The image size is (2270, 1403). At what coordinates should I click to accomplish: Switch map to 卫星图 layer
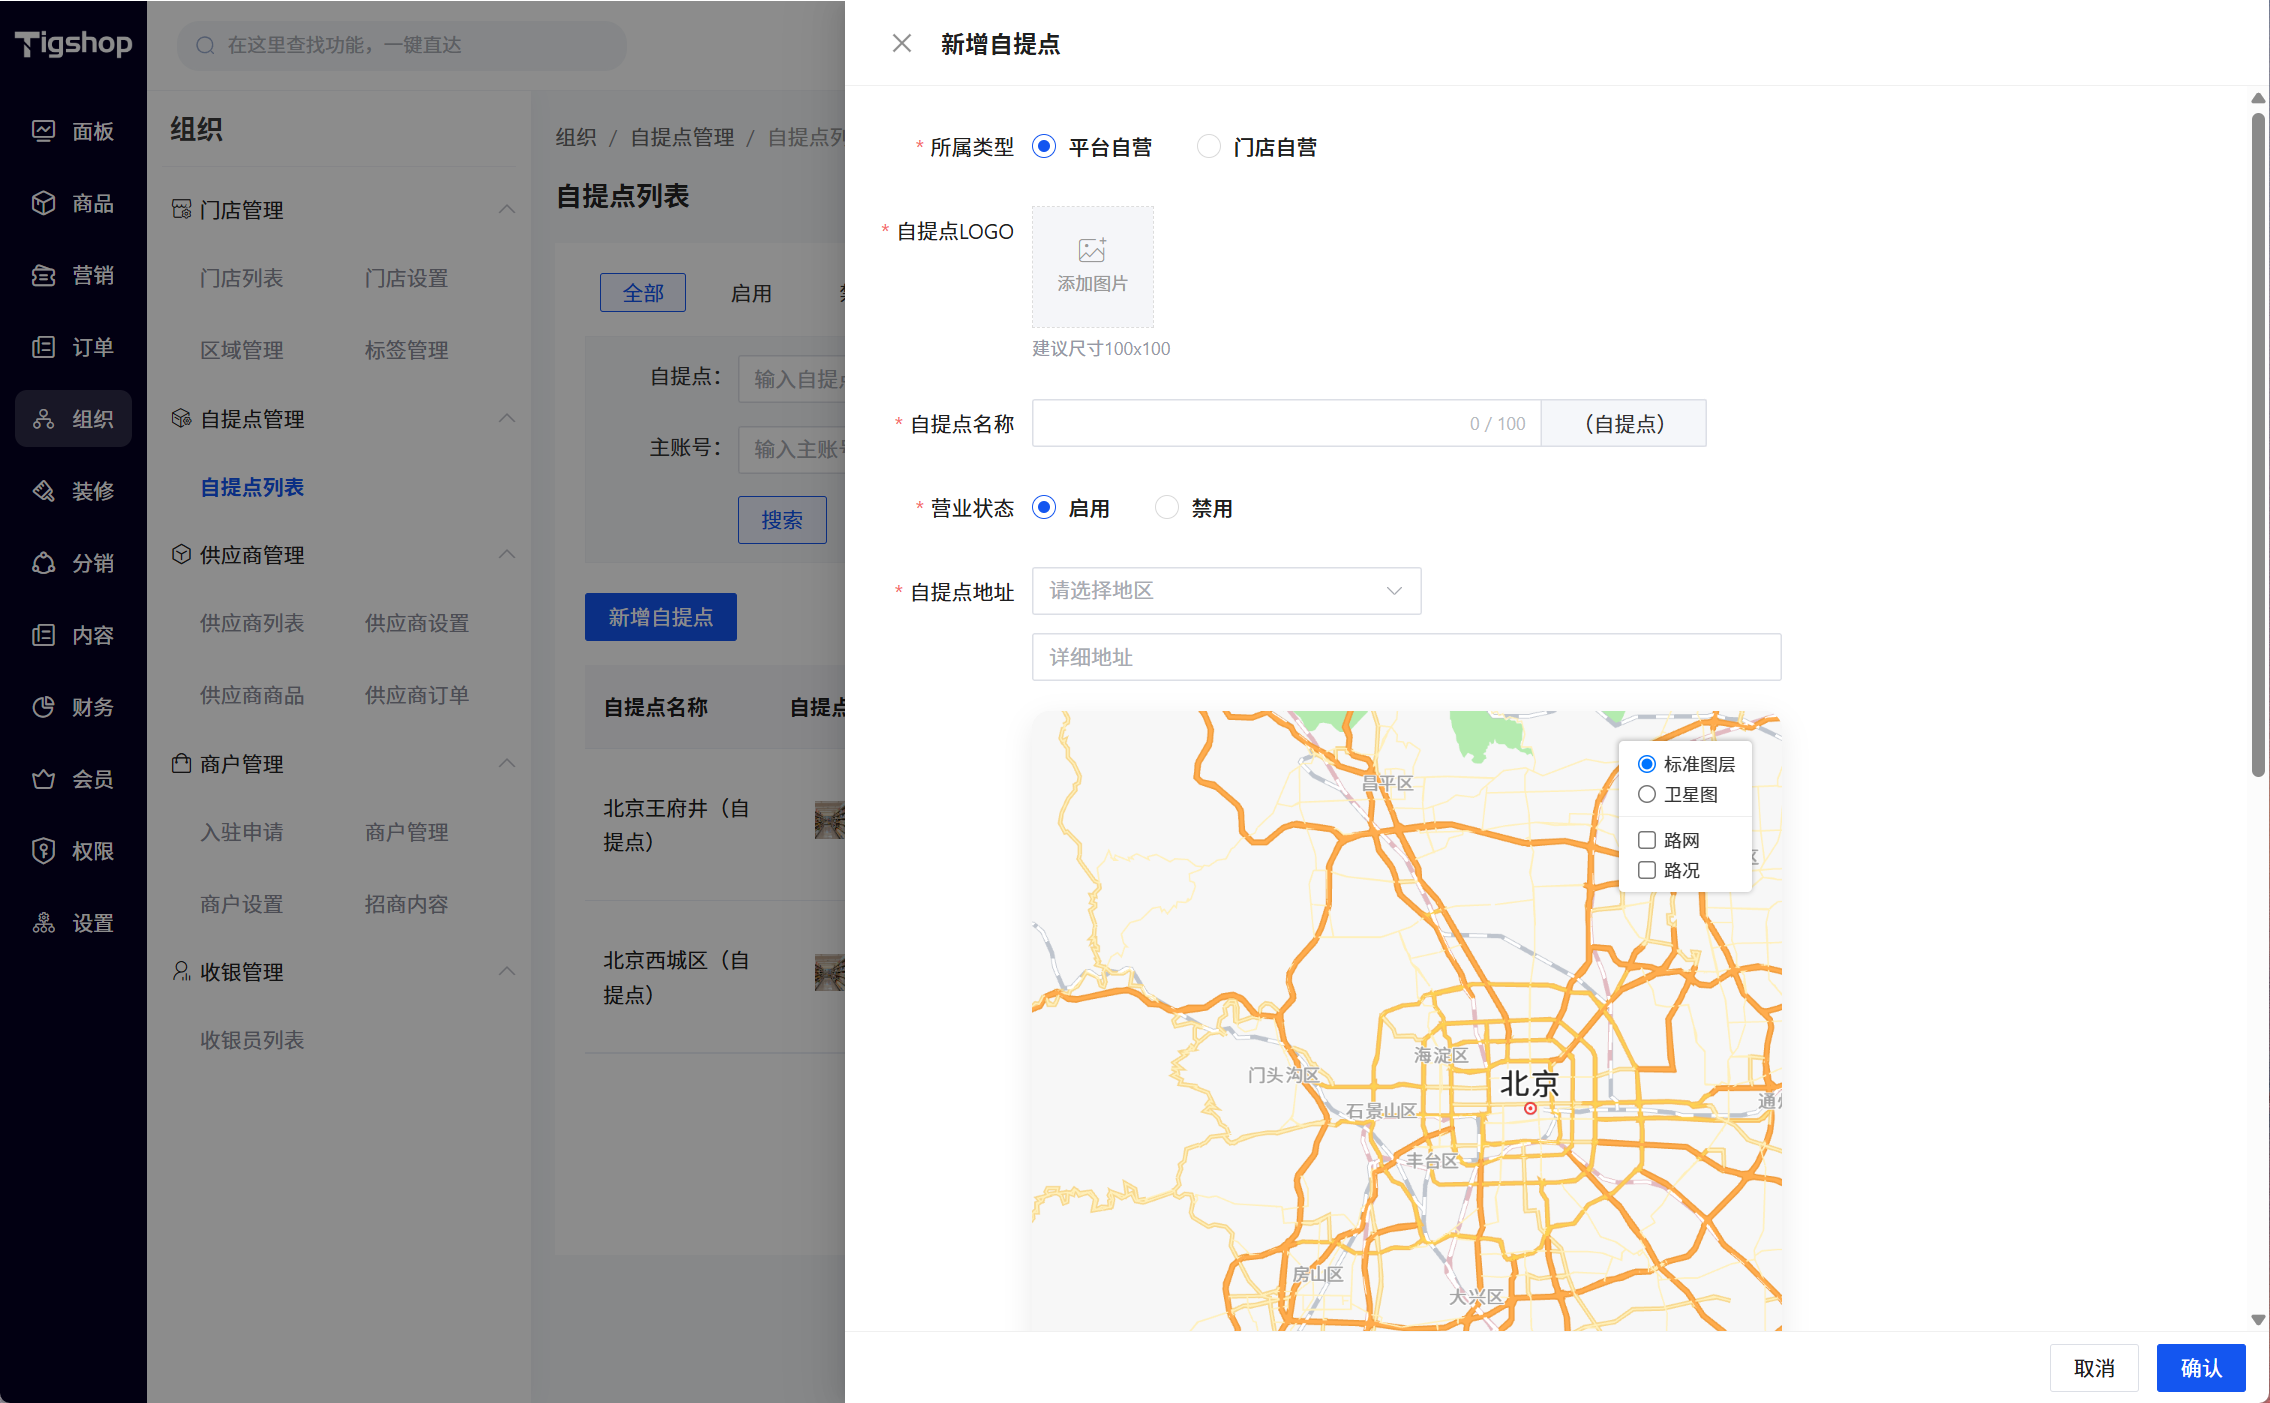click(x=1647, y=794)
